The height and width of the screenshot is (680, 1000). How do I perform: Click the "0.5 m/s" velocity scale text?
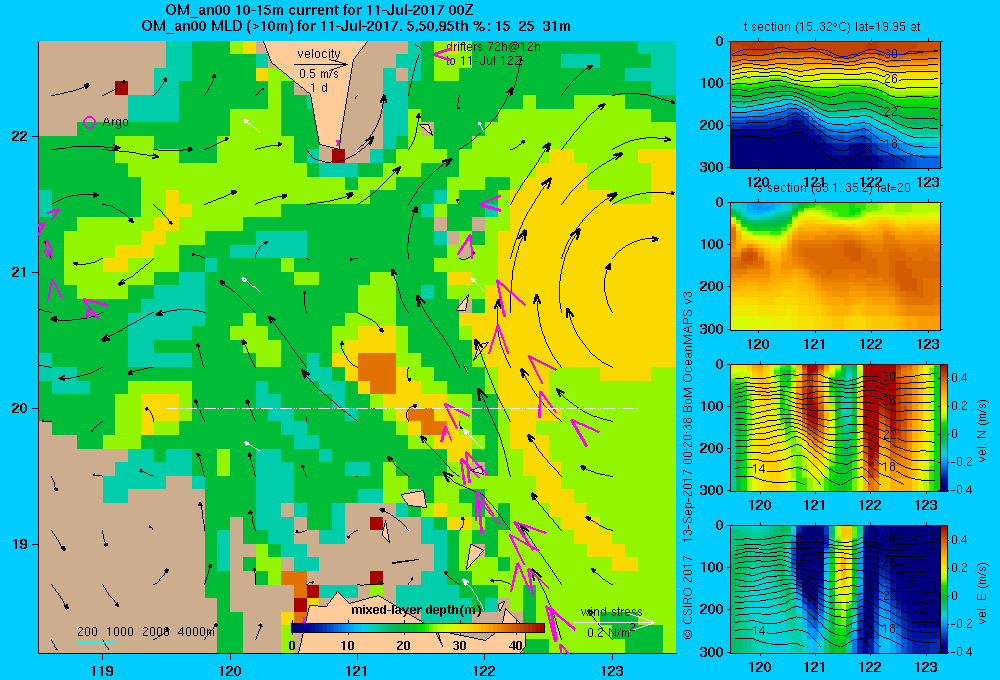pos(319,74)
